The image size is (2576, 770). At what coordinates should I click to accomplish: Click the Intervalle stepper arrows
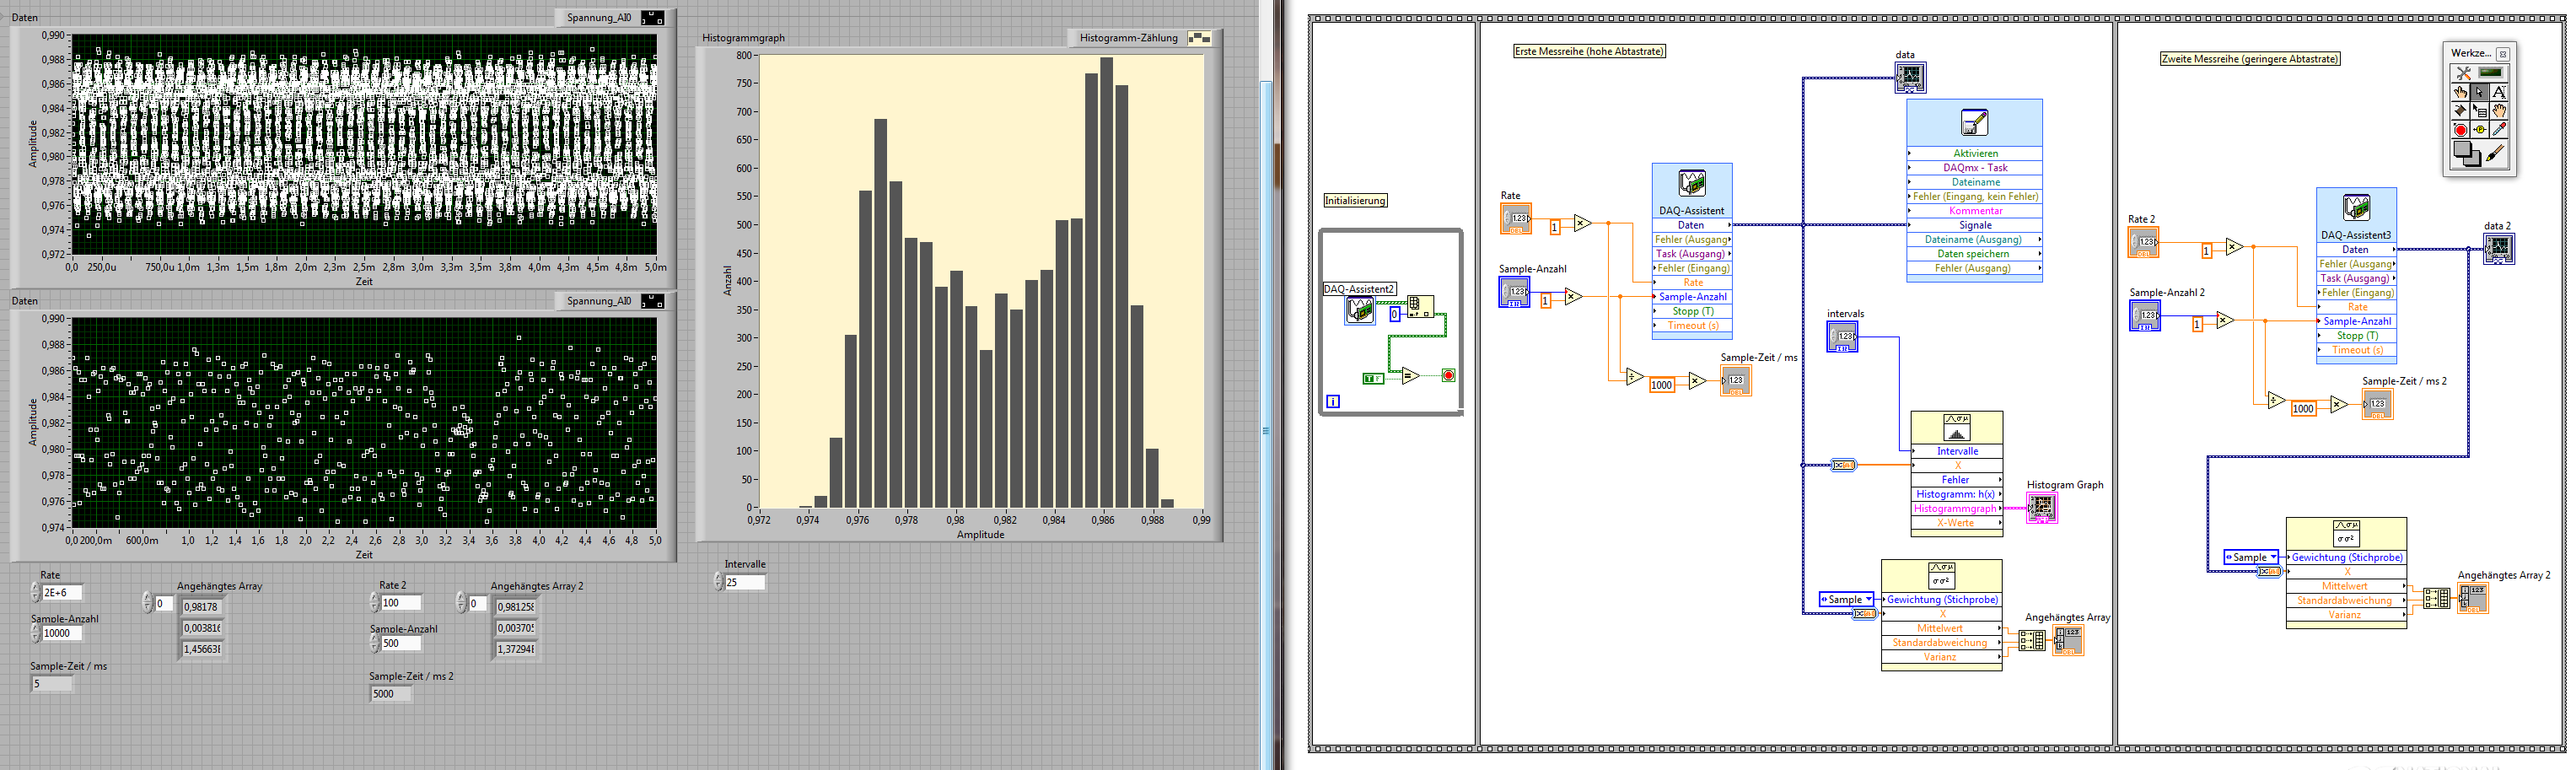[x=719, y=582]
